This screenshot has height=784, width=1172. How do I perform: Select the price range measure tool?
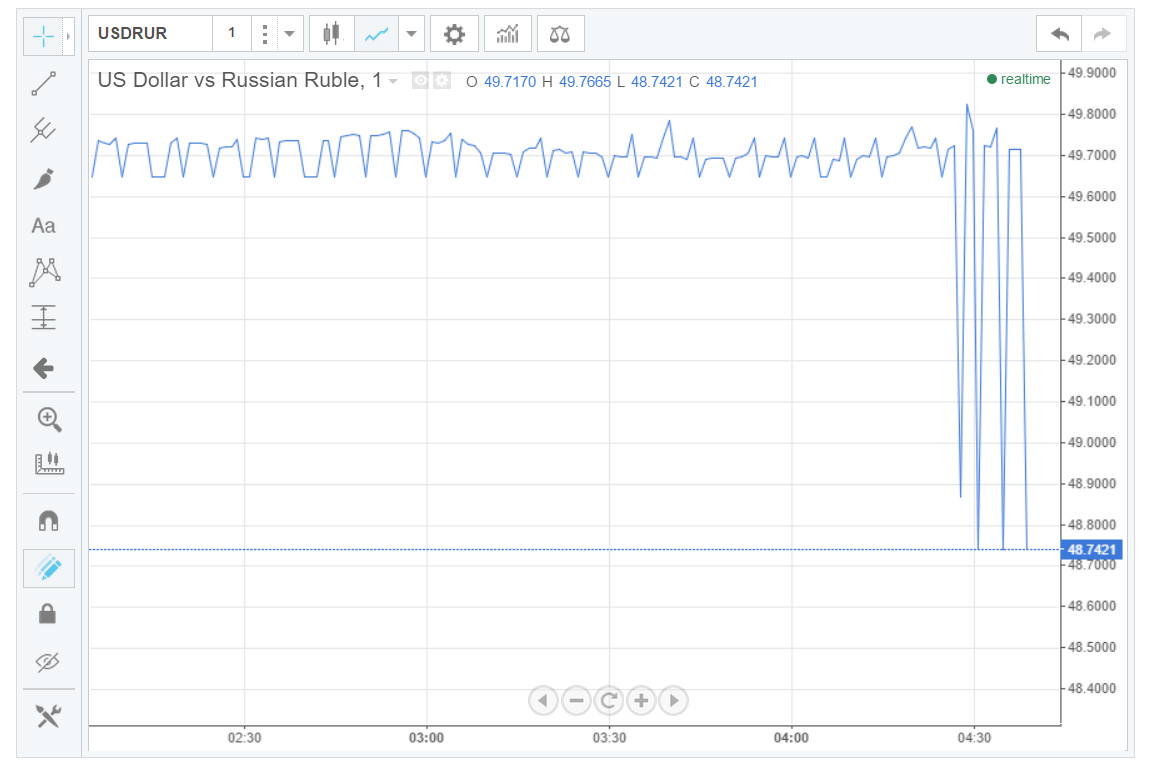click(44, 318)
